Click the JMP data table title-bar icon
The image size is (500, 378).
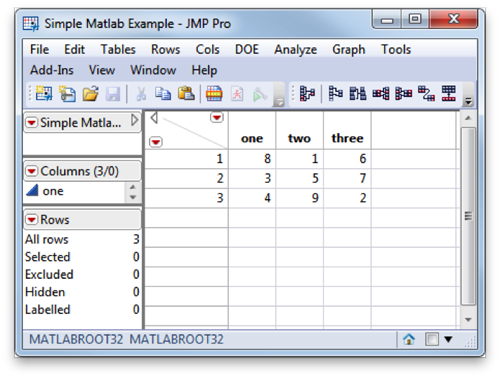(x=31, y=24)
